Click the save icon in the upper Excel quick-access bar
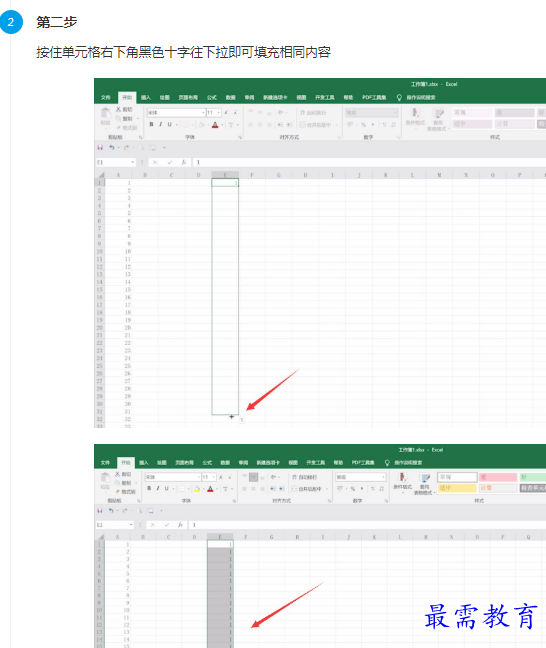The height and width of the screenshot is (648, 546). [100, 148]
